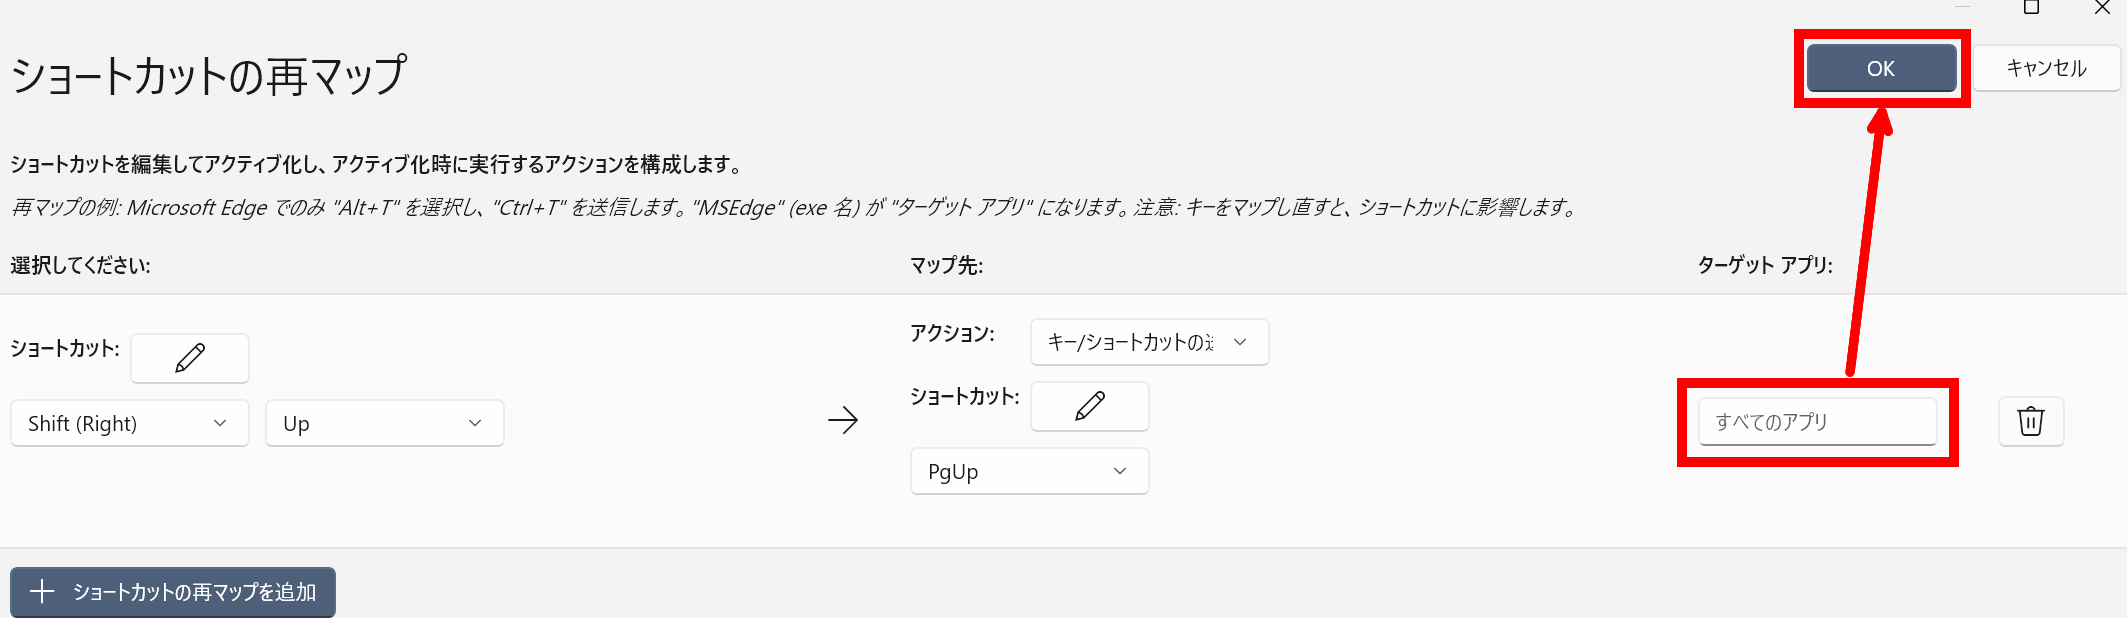Click the pencil icon to edit source shortcut
Image resolution: width=2127 pixels, height=618 pixels.
click(190, 358)
